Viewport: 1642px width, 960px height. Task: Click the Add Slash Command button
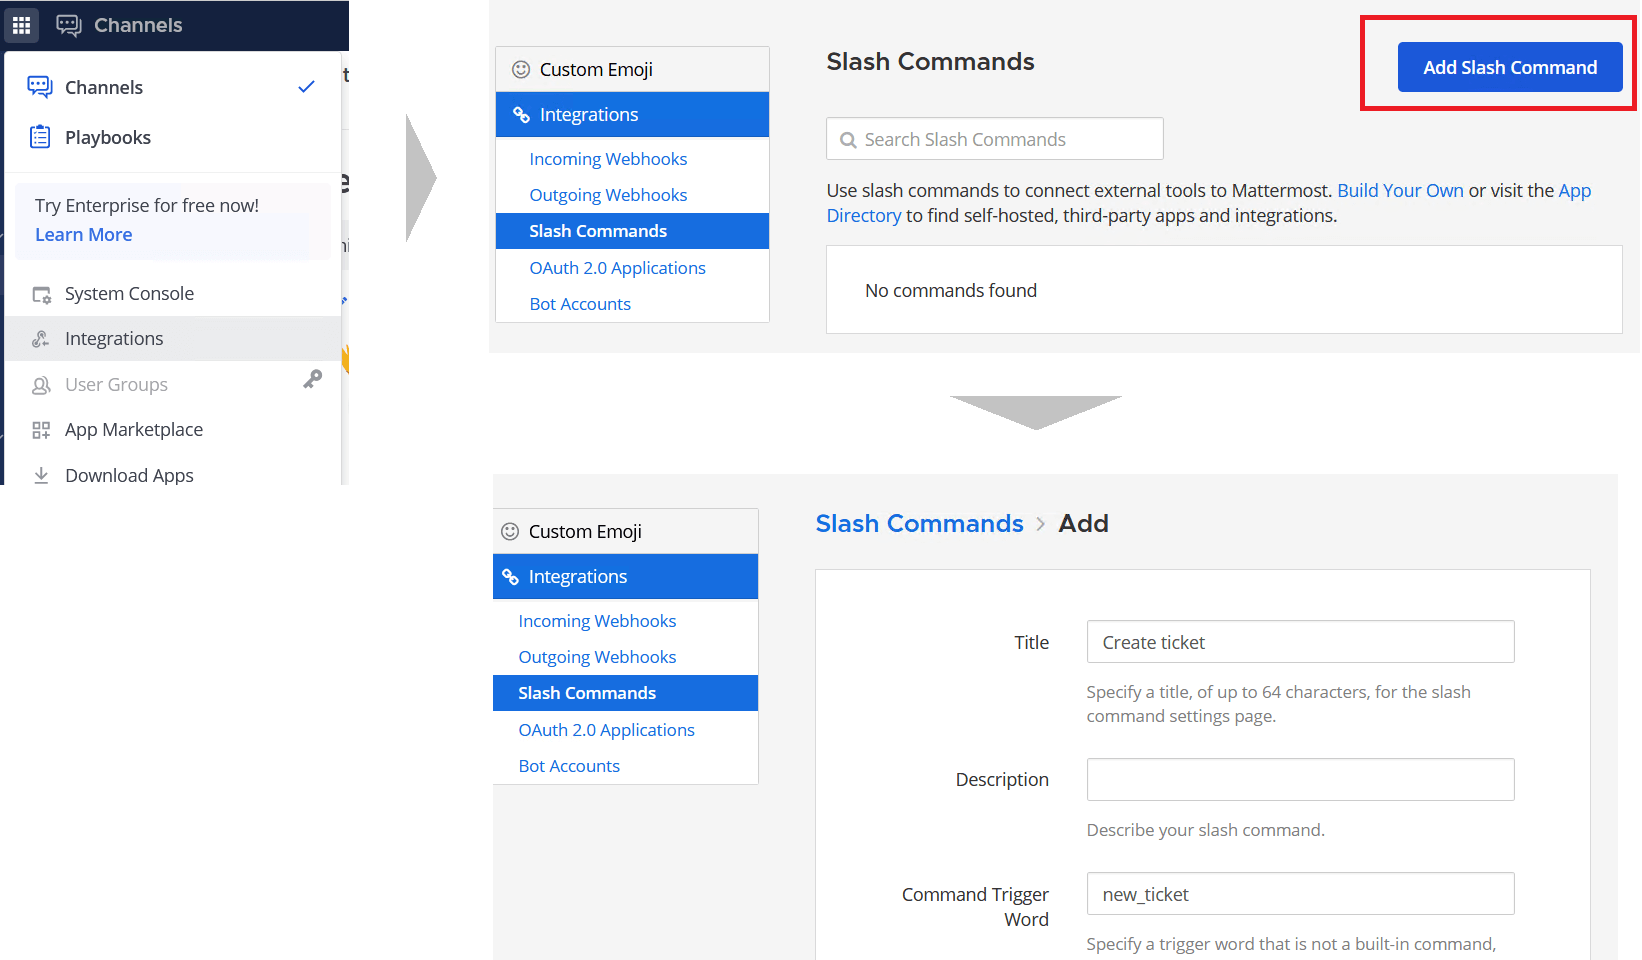(x=1509, y=67)
